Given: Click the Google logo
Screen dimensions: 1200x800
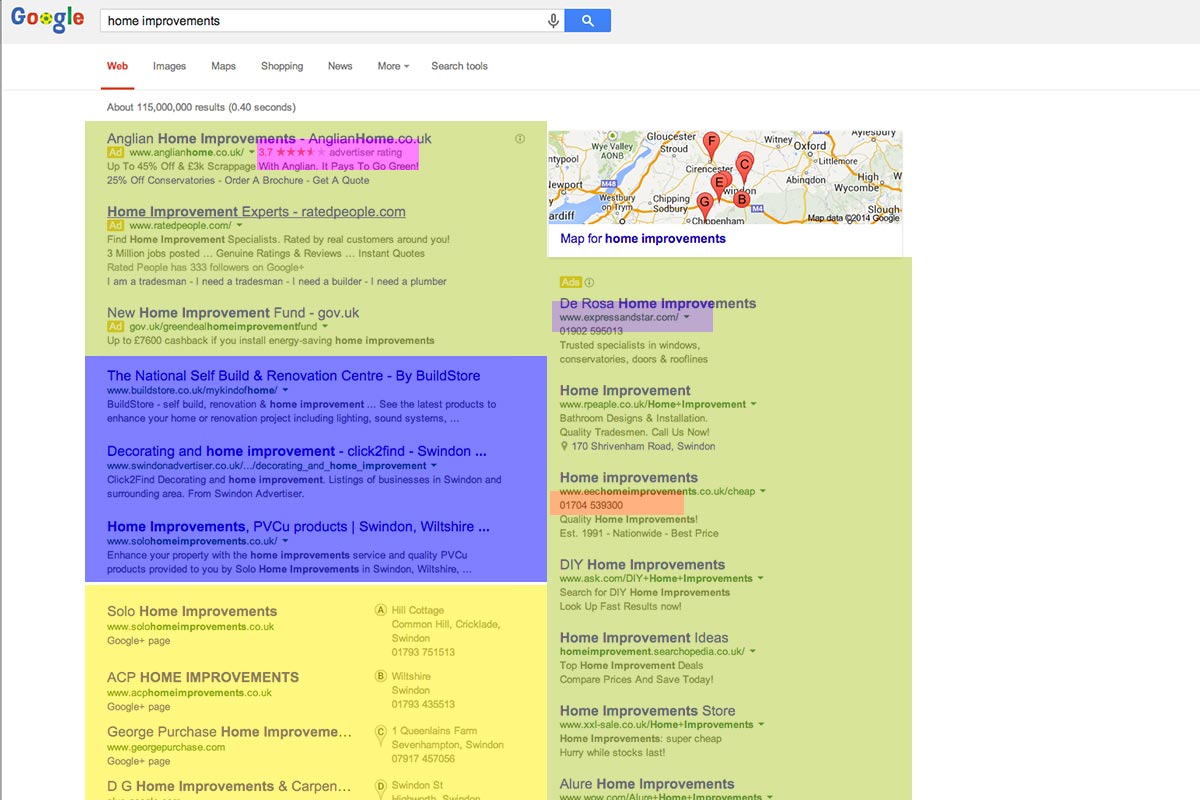Looking at the screenshot, I should click(47, 19).
